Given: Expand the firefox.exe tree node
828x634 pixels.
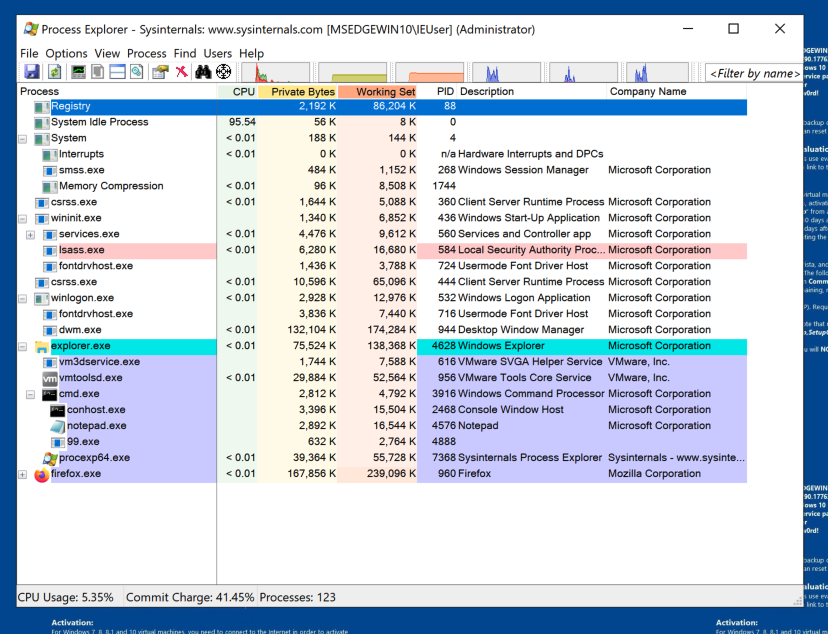Looking at the screenshot, I should (22, 474).
